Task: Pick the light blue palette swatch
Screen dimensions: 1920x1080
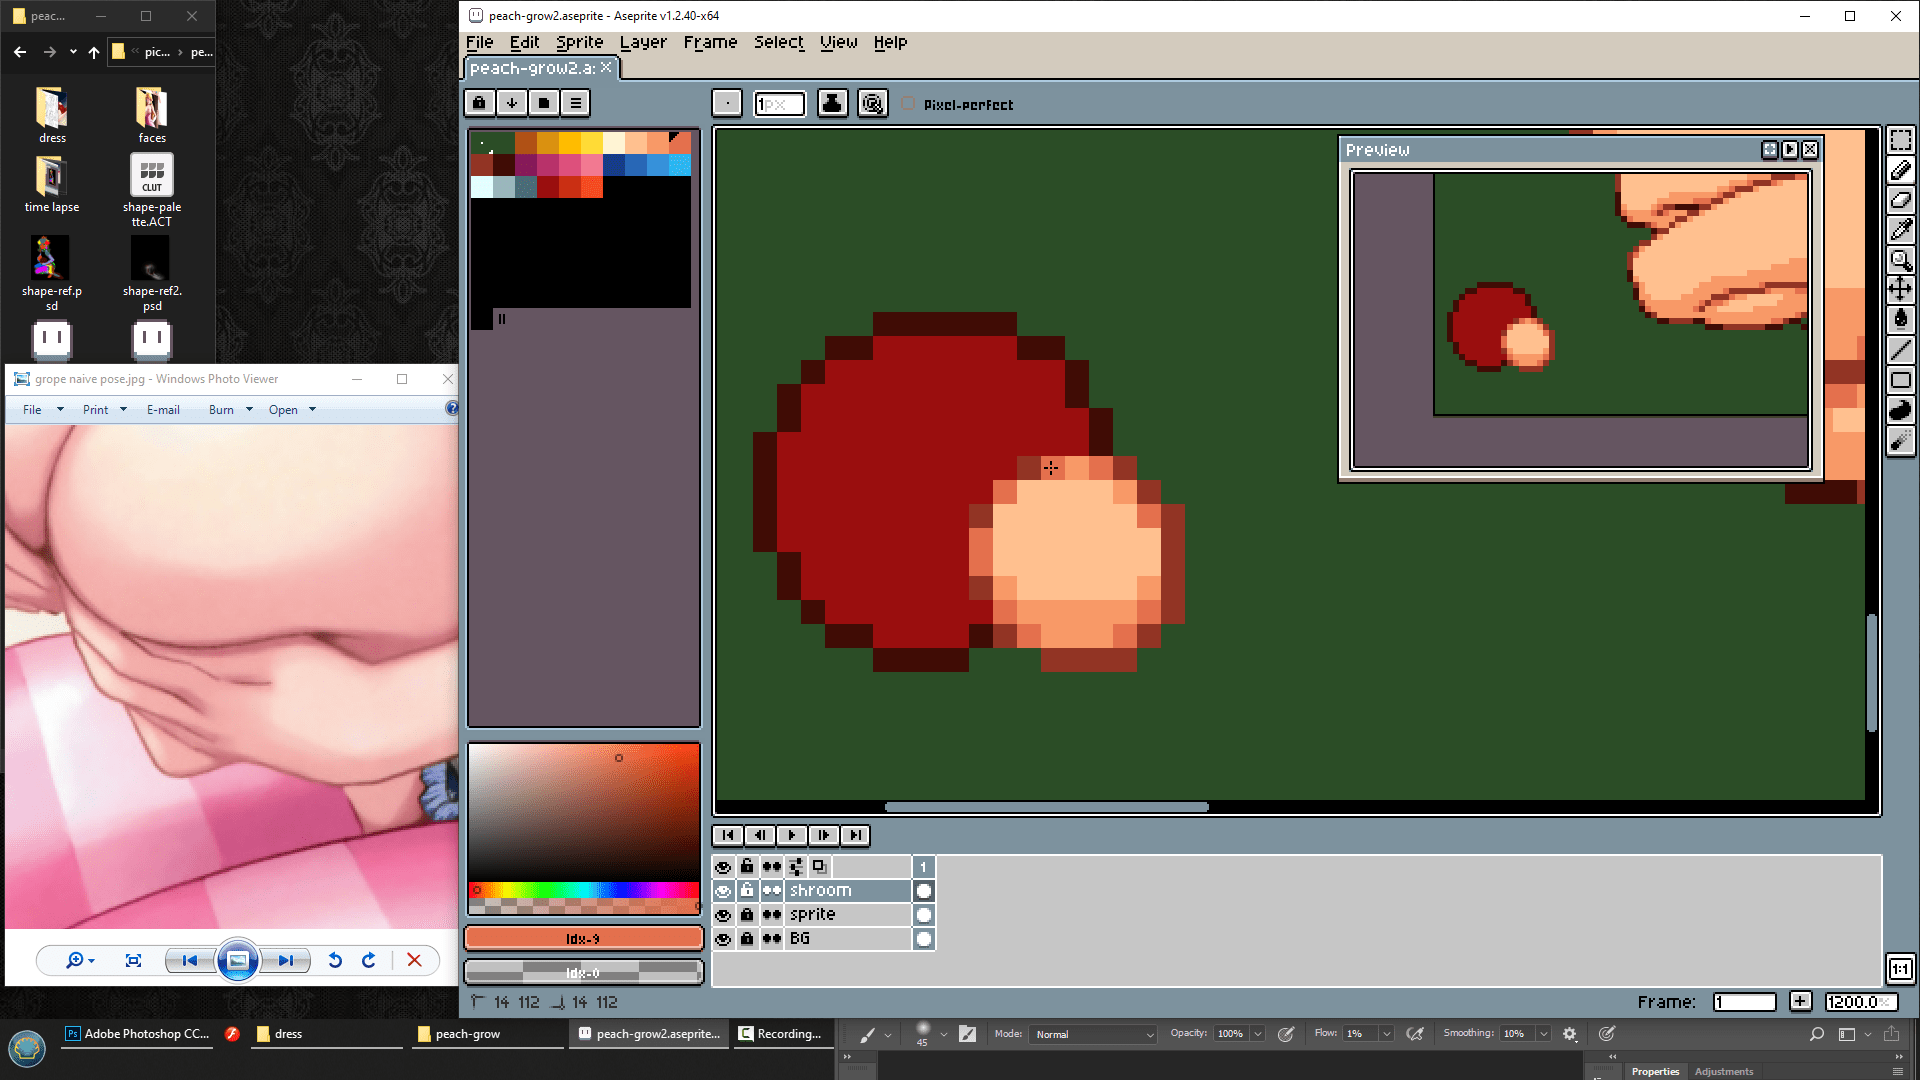Action: [680, 165]
